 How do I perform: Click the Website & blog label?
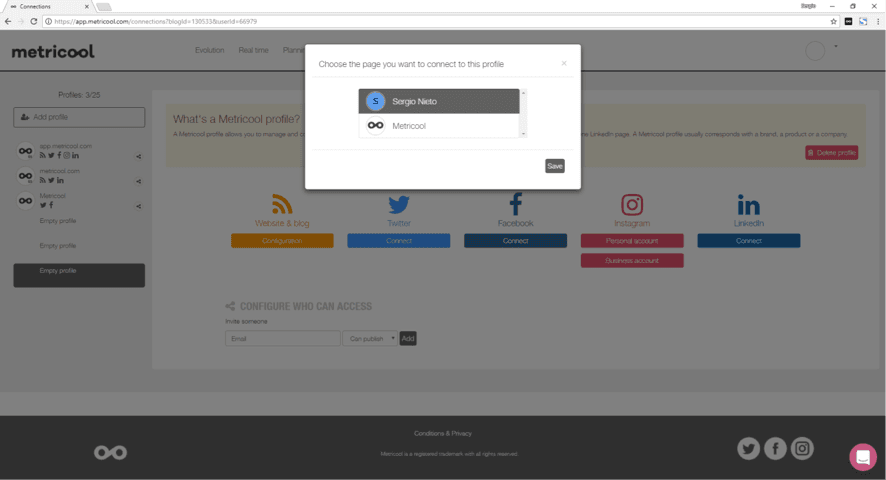tap(282, 223)
